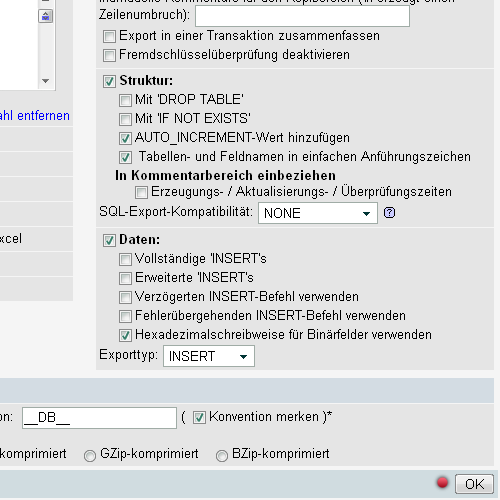
Task: Uncheck Konvention merken checkbox
Action: [x=199, y=417]
